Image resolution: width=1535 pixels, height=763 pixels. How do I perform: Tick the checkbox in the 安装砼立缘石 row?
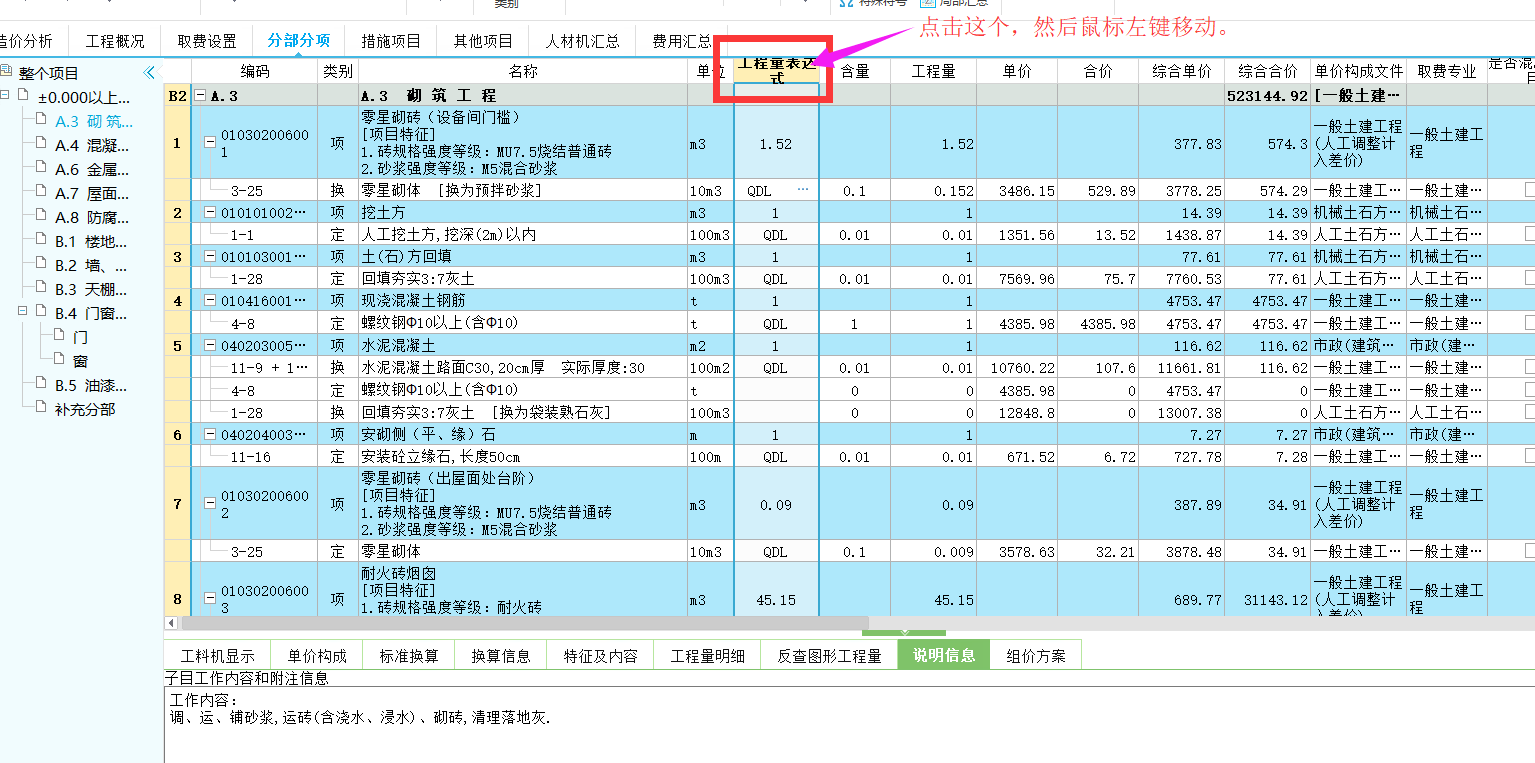coord(1529,456)
